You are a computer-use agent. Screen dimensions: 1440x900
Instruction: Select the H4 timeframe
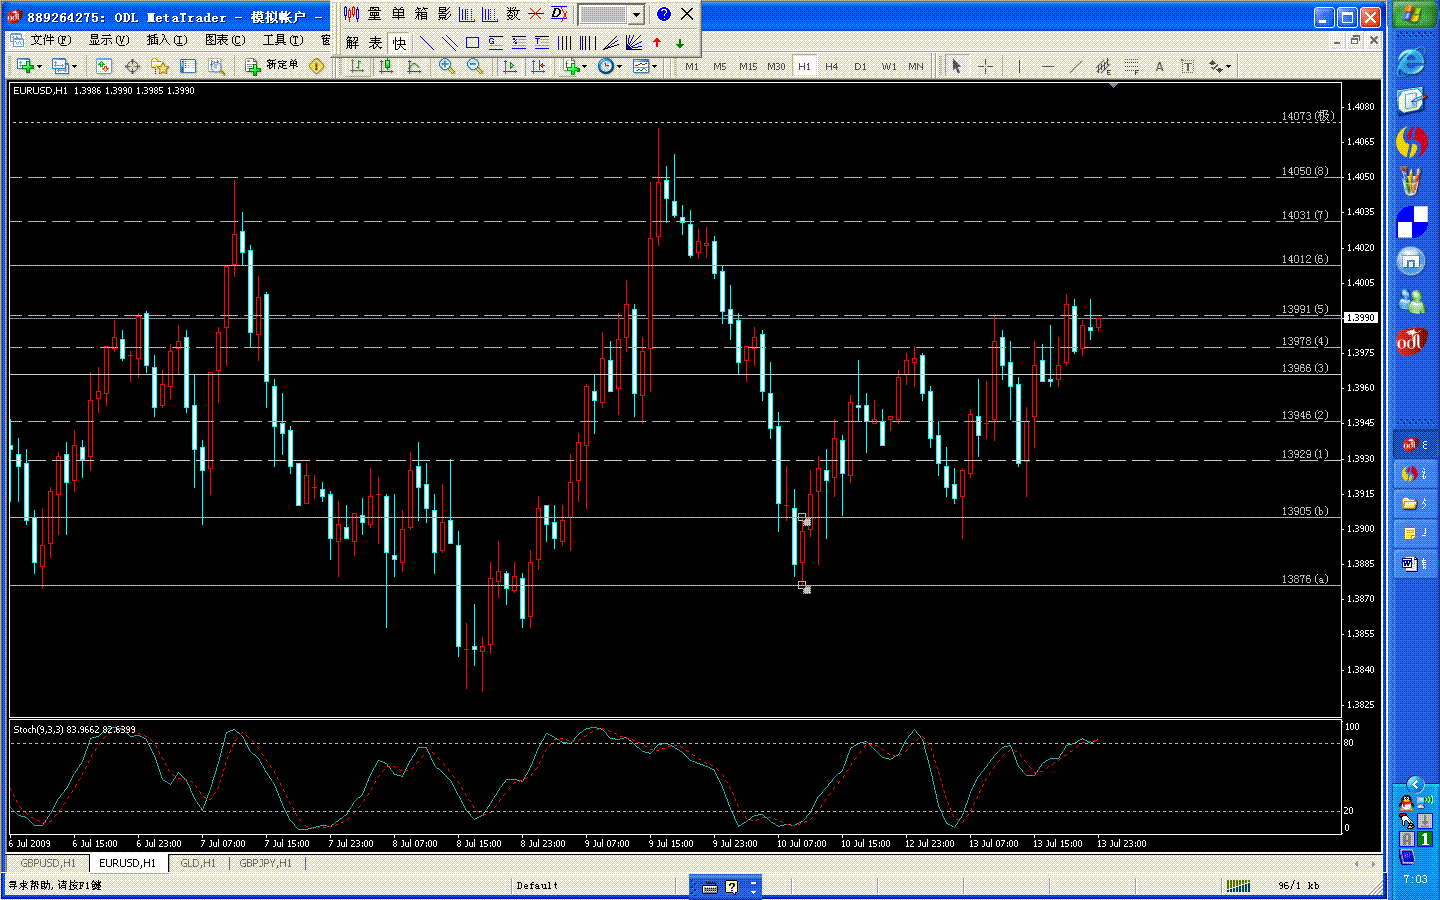point(832,66)
